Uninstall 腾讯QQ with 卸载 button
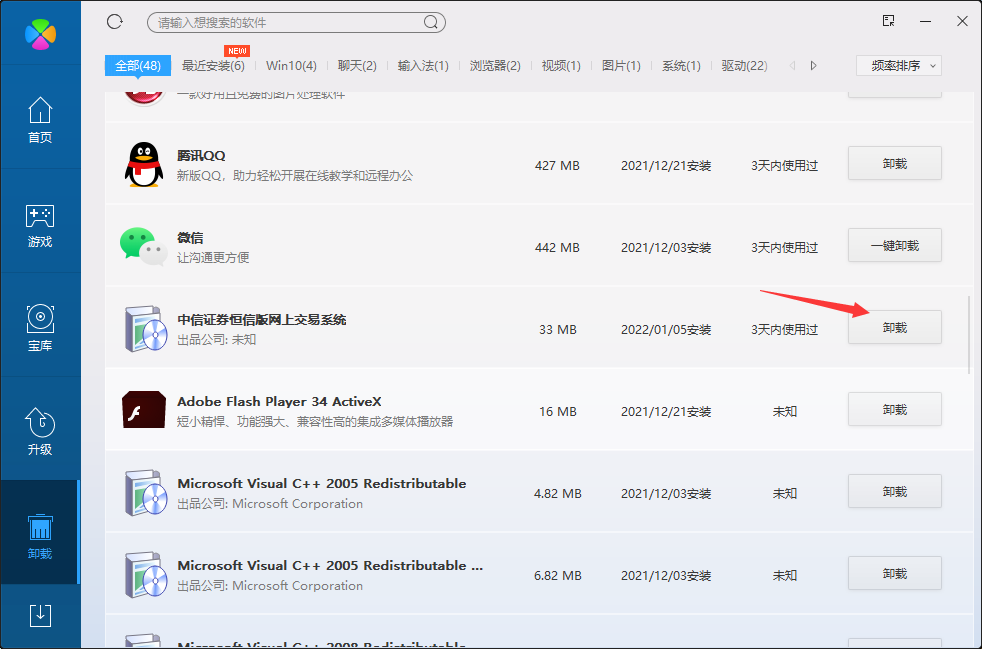Screen dimensions: 982x649 pos(895,164)
